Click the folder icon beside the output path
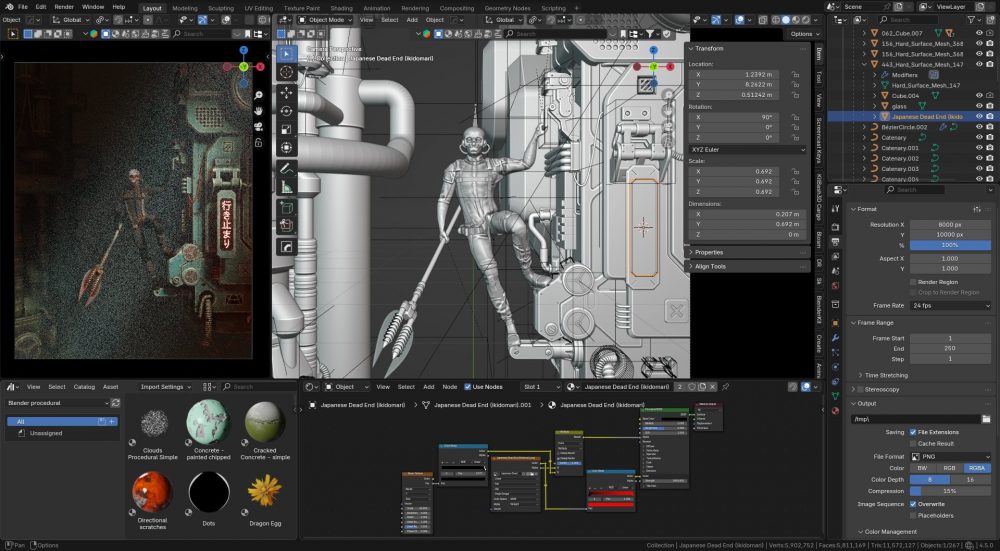Image resolution: width=1000 pixels, height=551 pixels. [x=986, y=419]
